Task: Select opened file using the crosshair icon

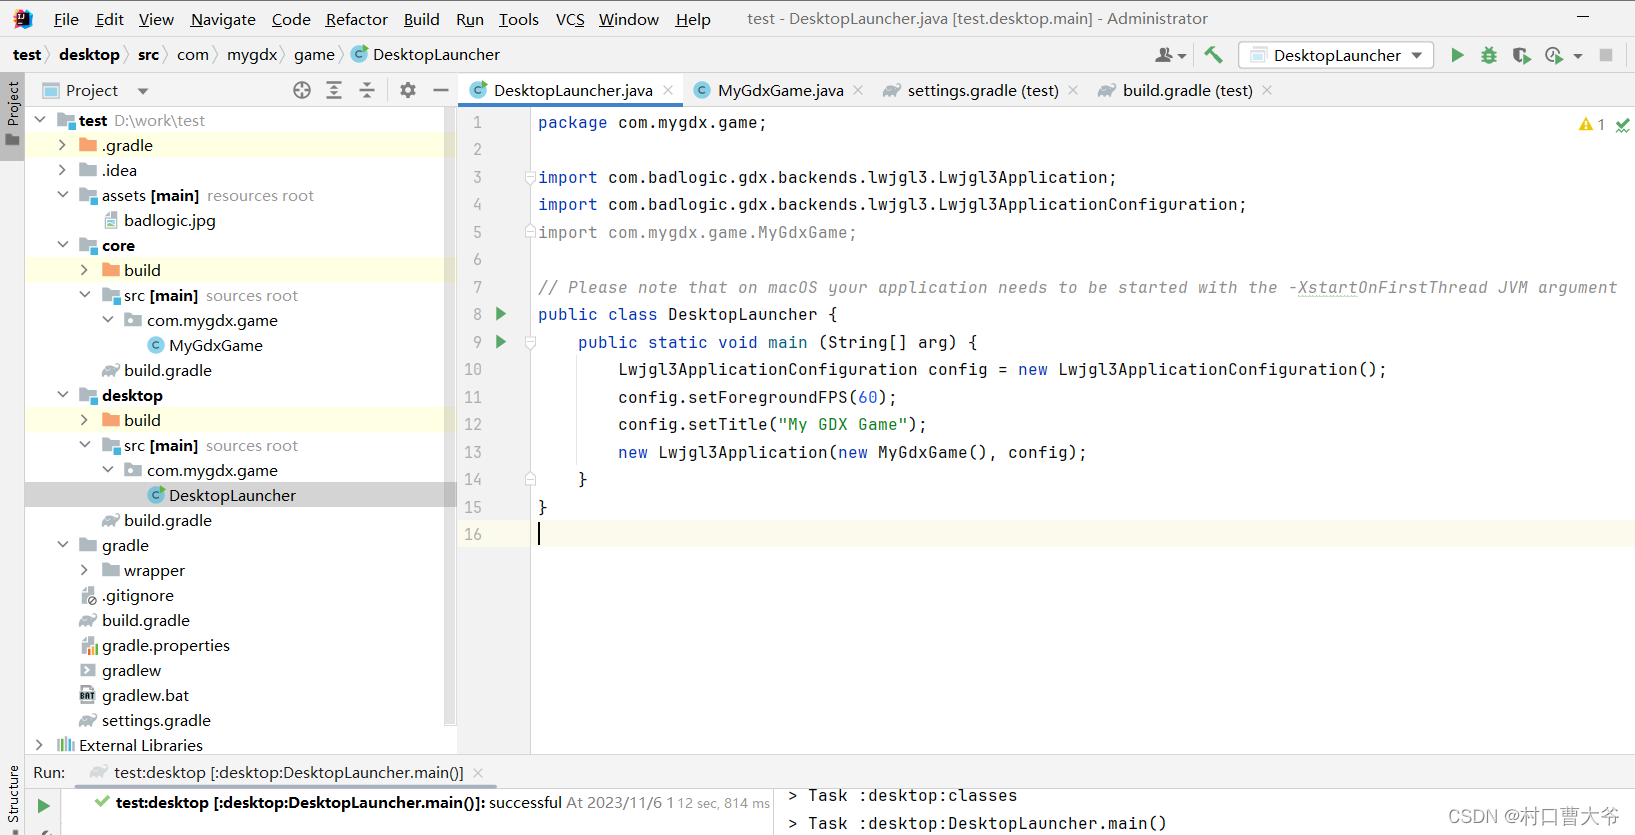Action: (302, 90)
